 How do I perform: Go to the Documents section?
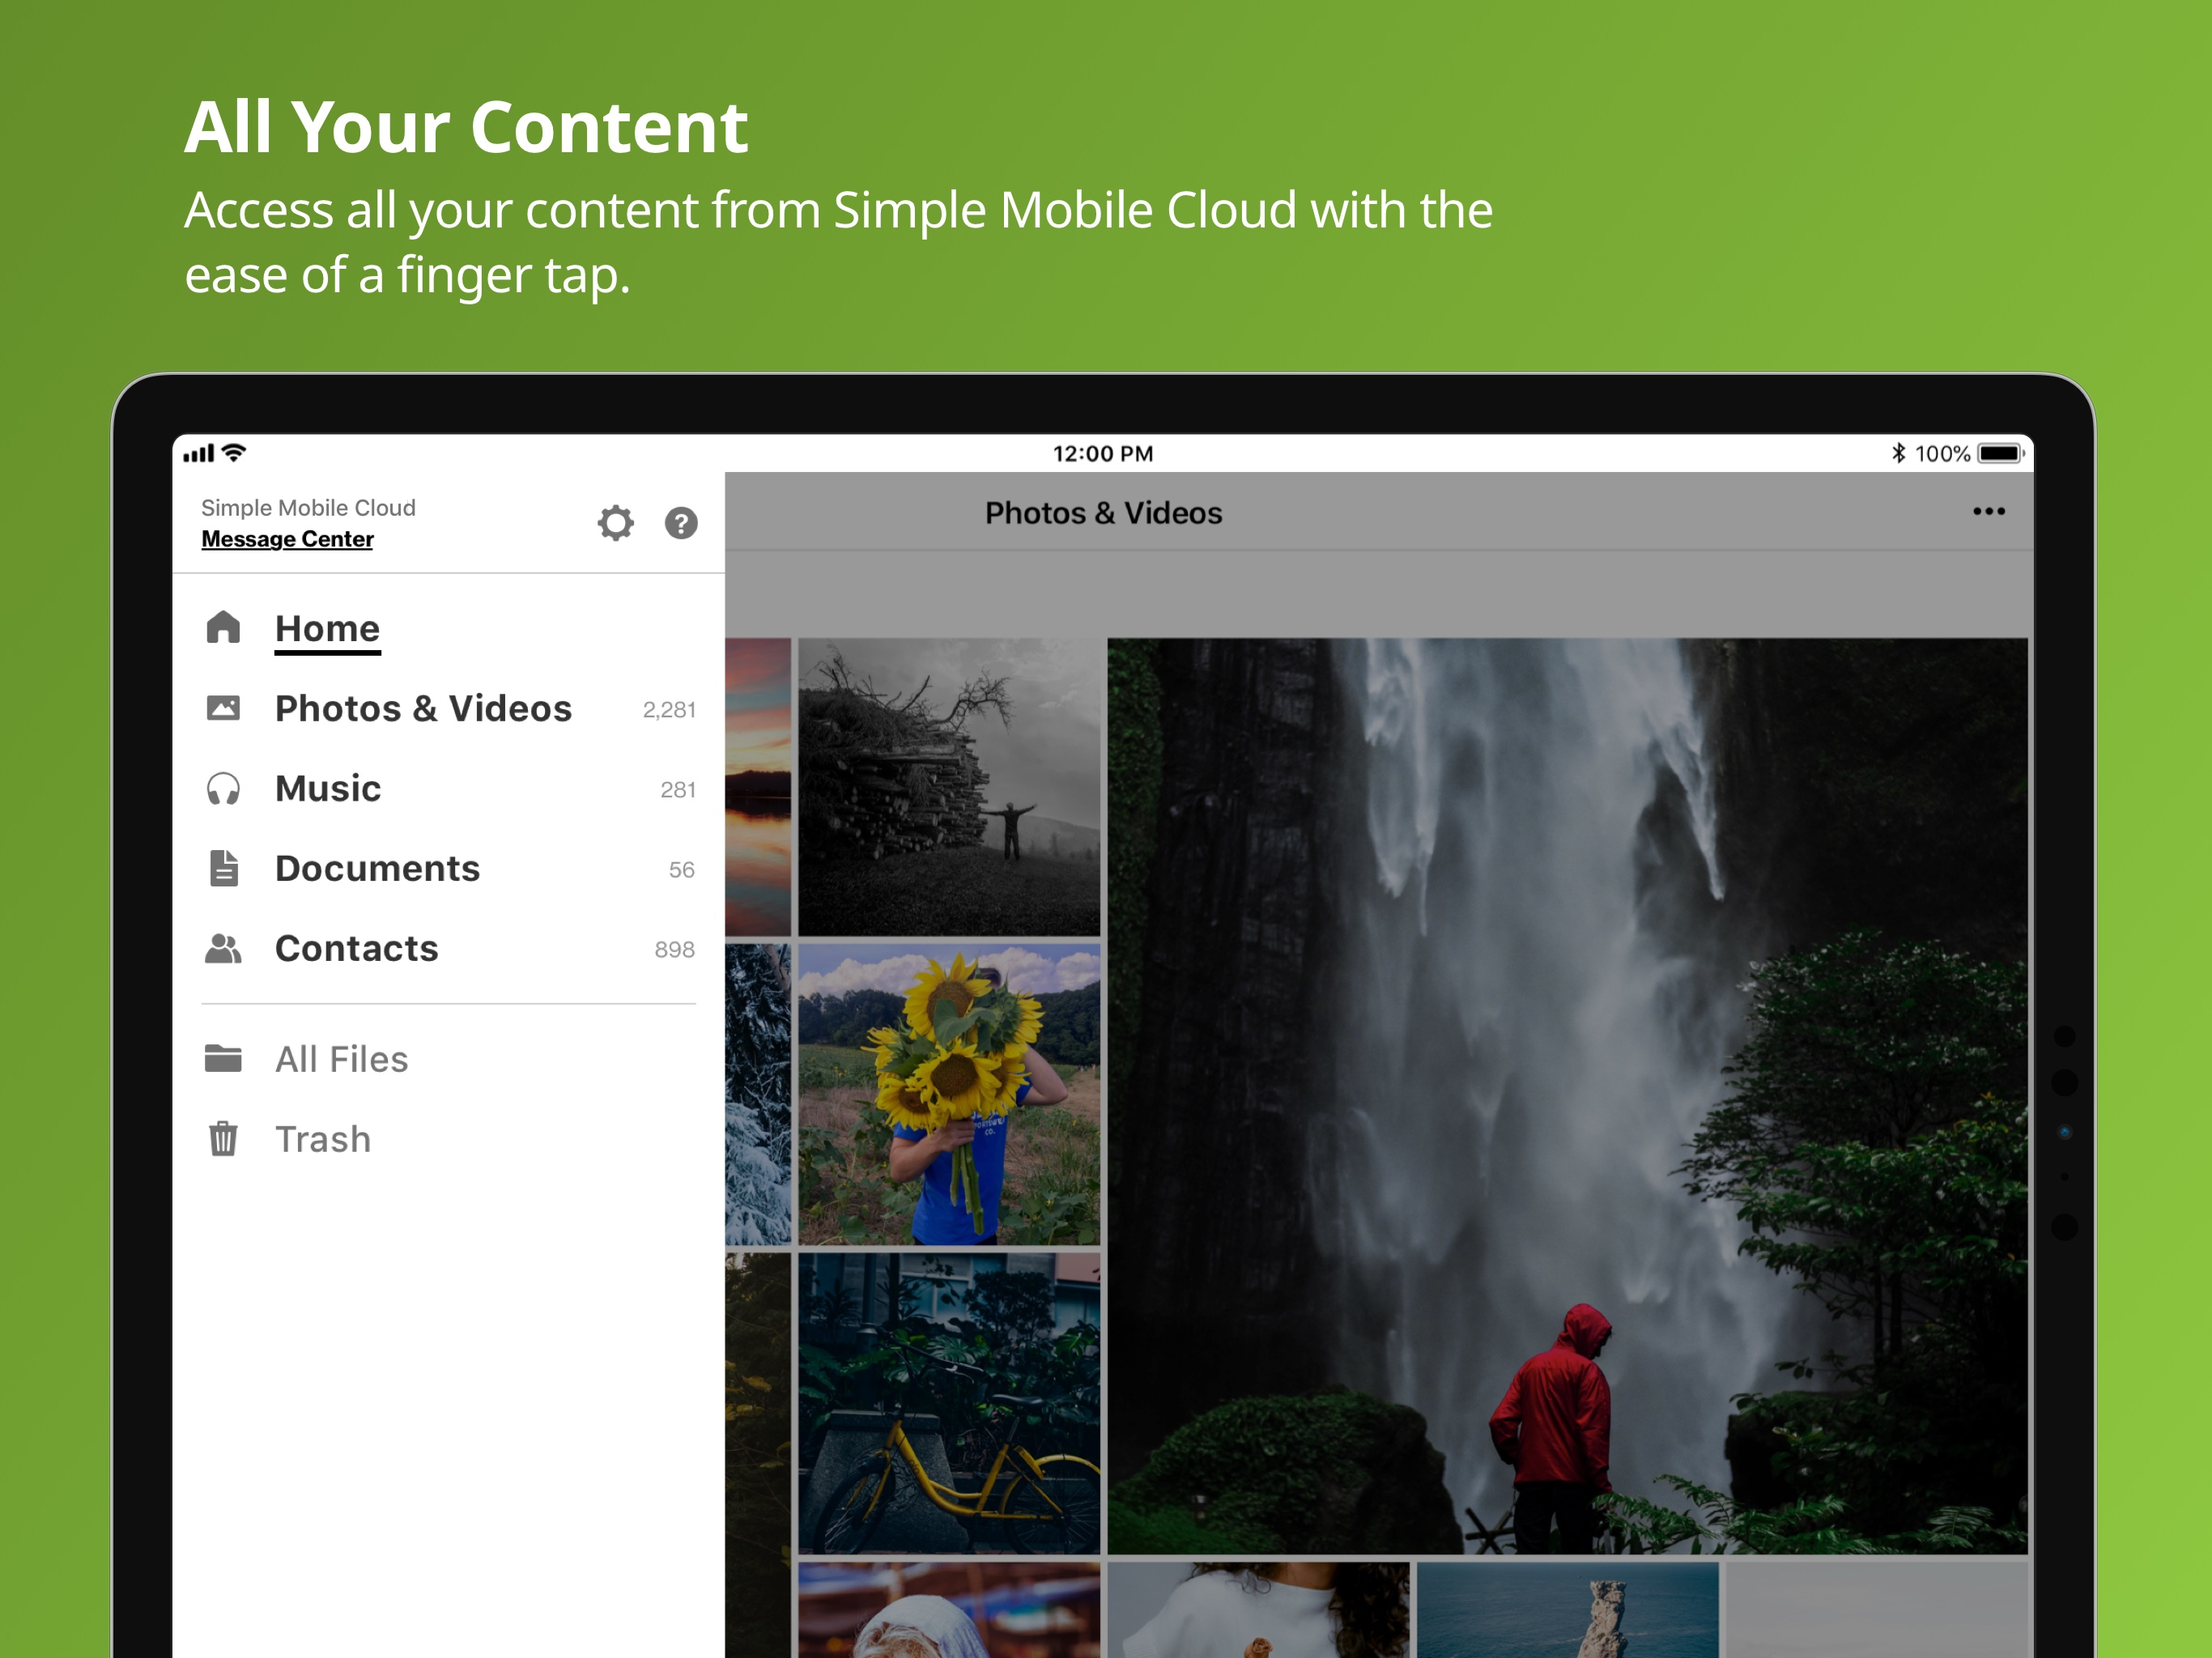[x=377, y=868]
